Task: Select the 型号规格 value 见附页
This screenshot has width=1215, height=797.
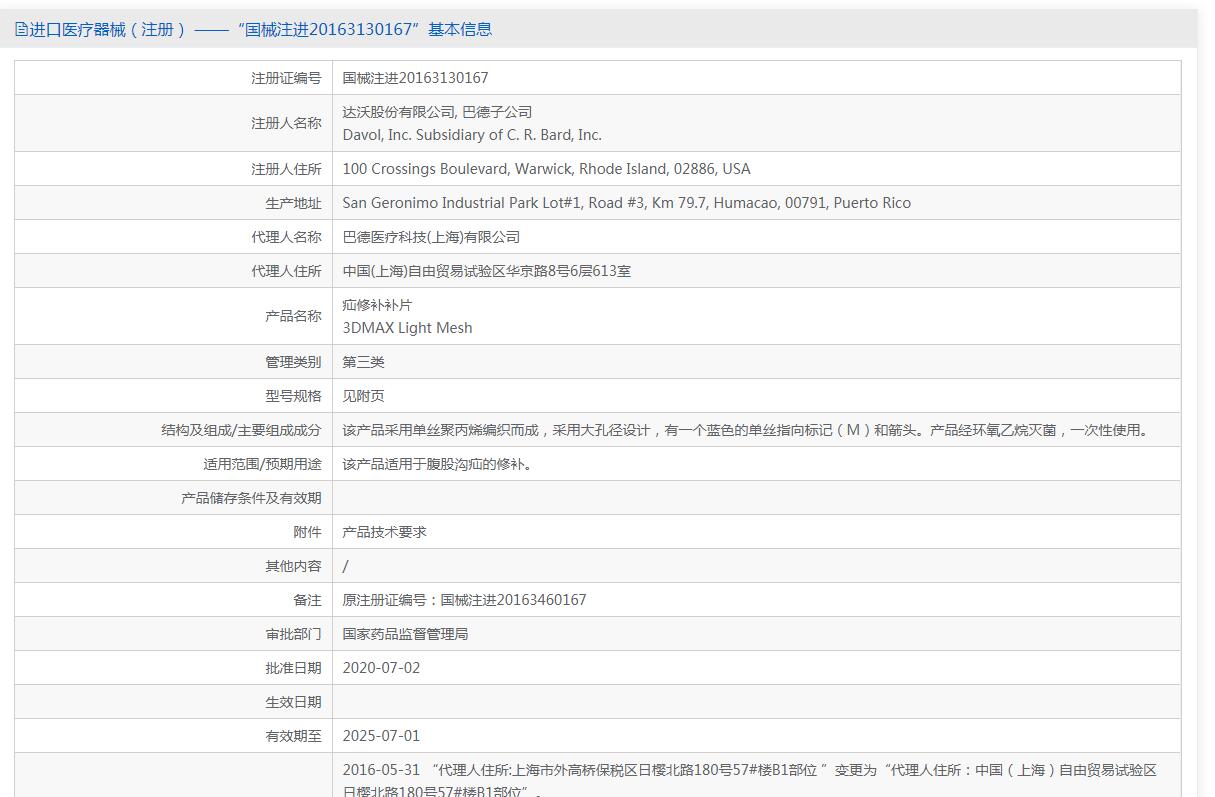Action: point(363,396)
